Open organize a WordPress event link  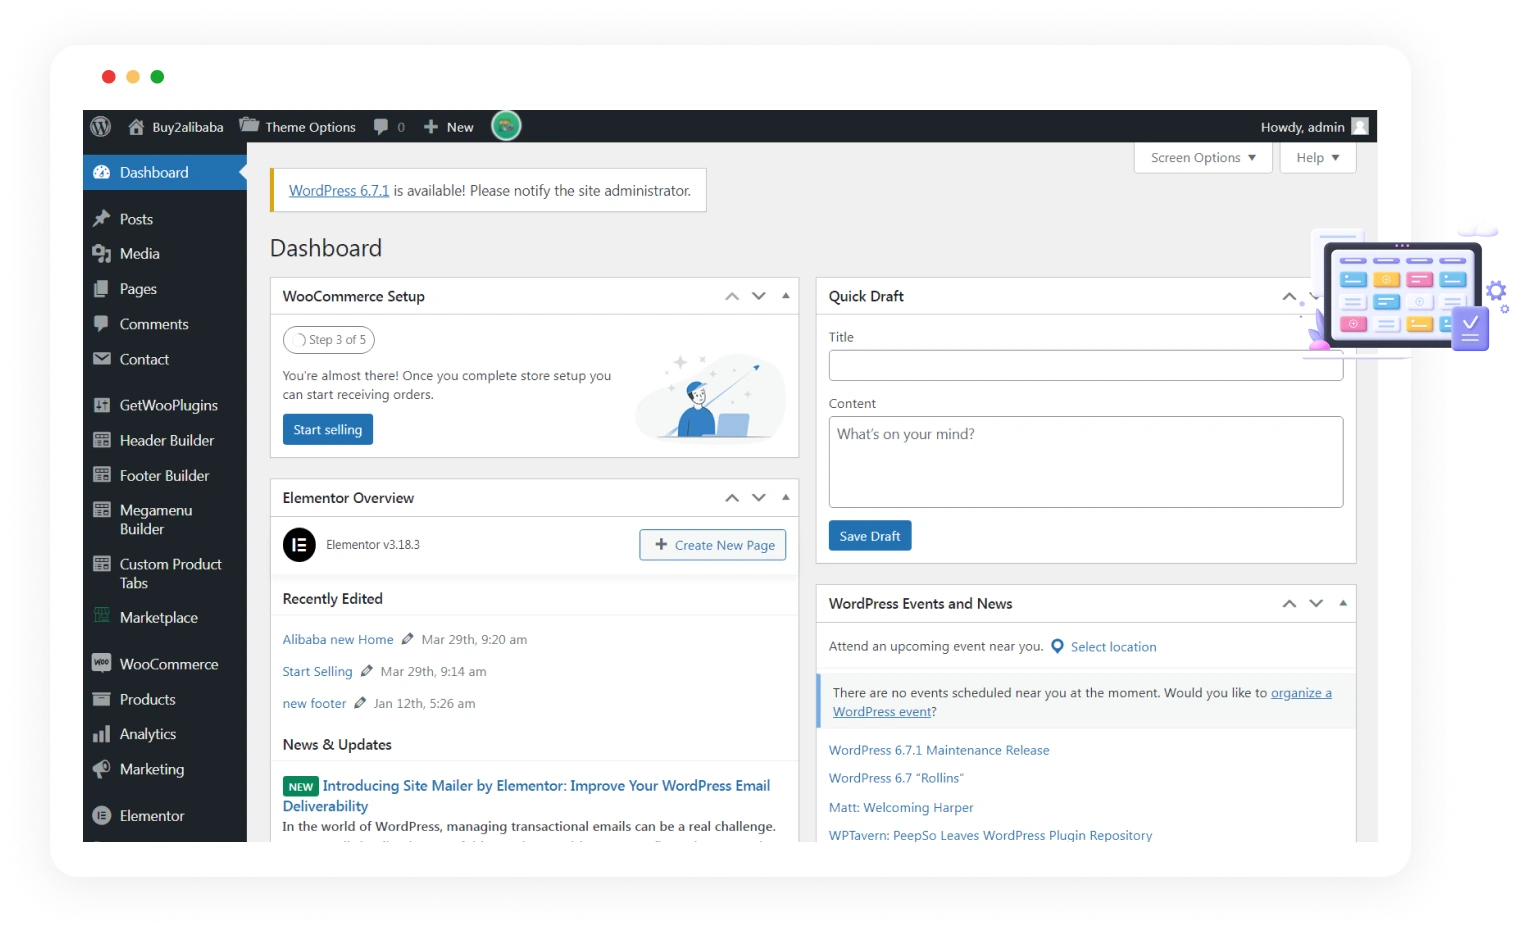(x=1301, y=693)
